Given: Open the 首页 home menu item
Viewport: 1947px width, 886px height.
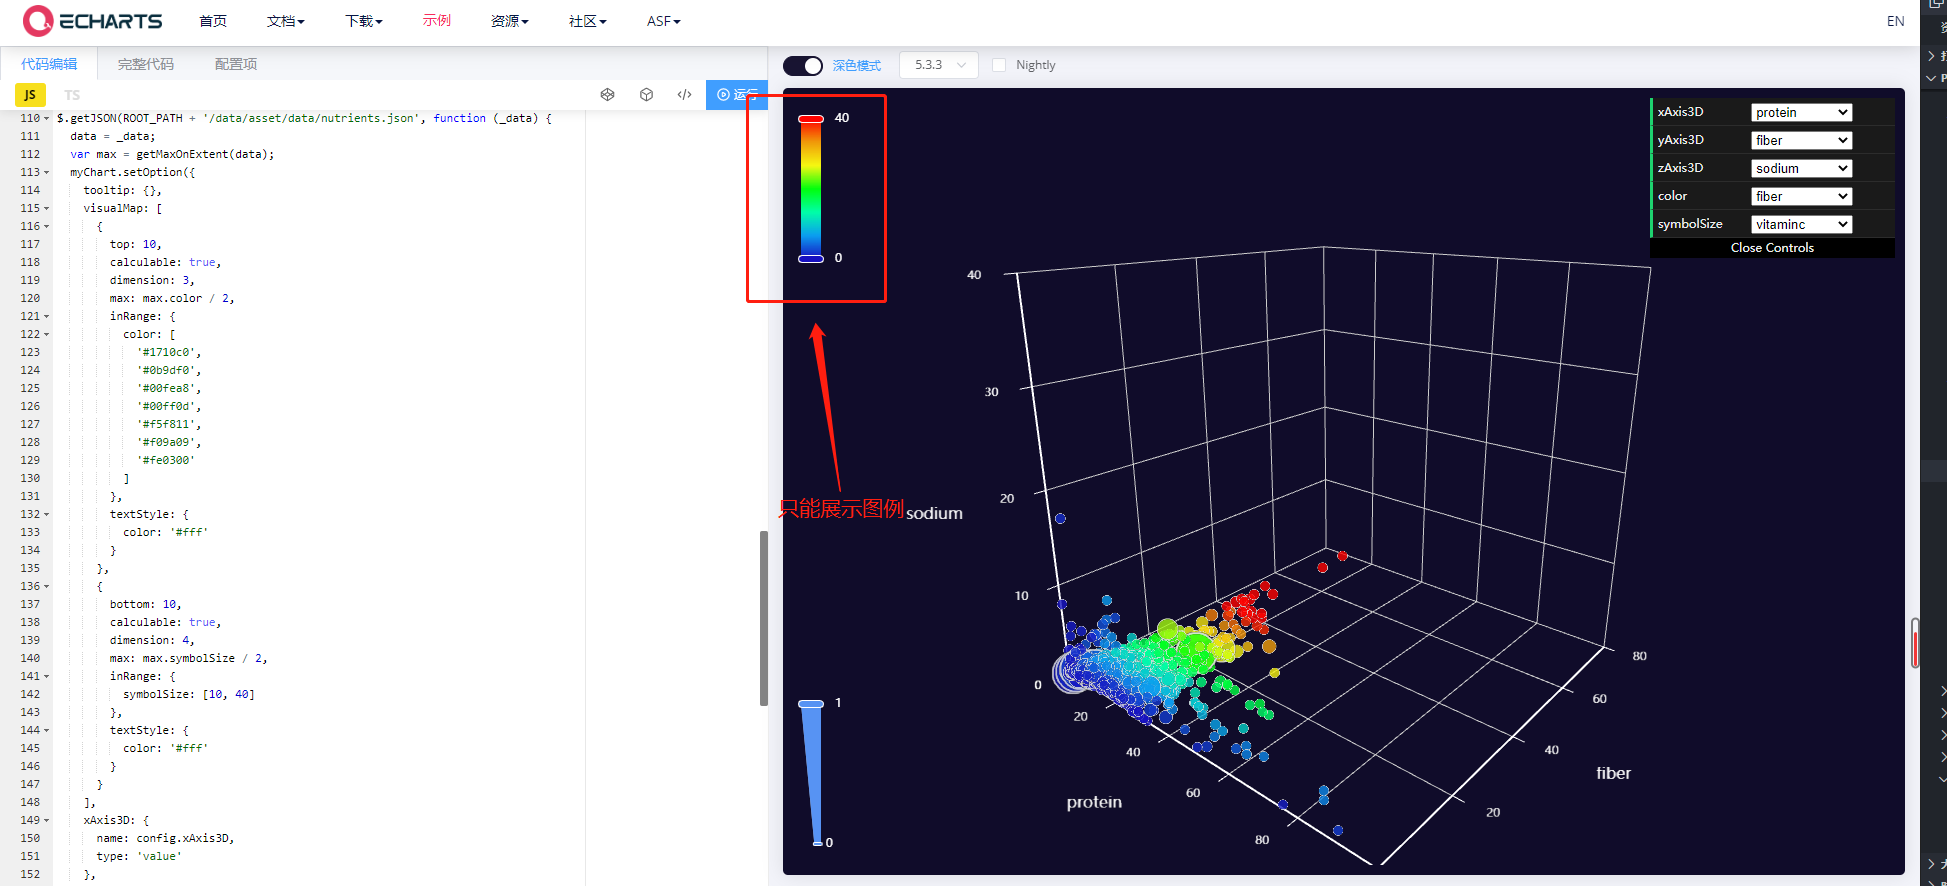Looking at the screenshot, I should [213, 21].
